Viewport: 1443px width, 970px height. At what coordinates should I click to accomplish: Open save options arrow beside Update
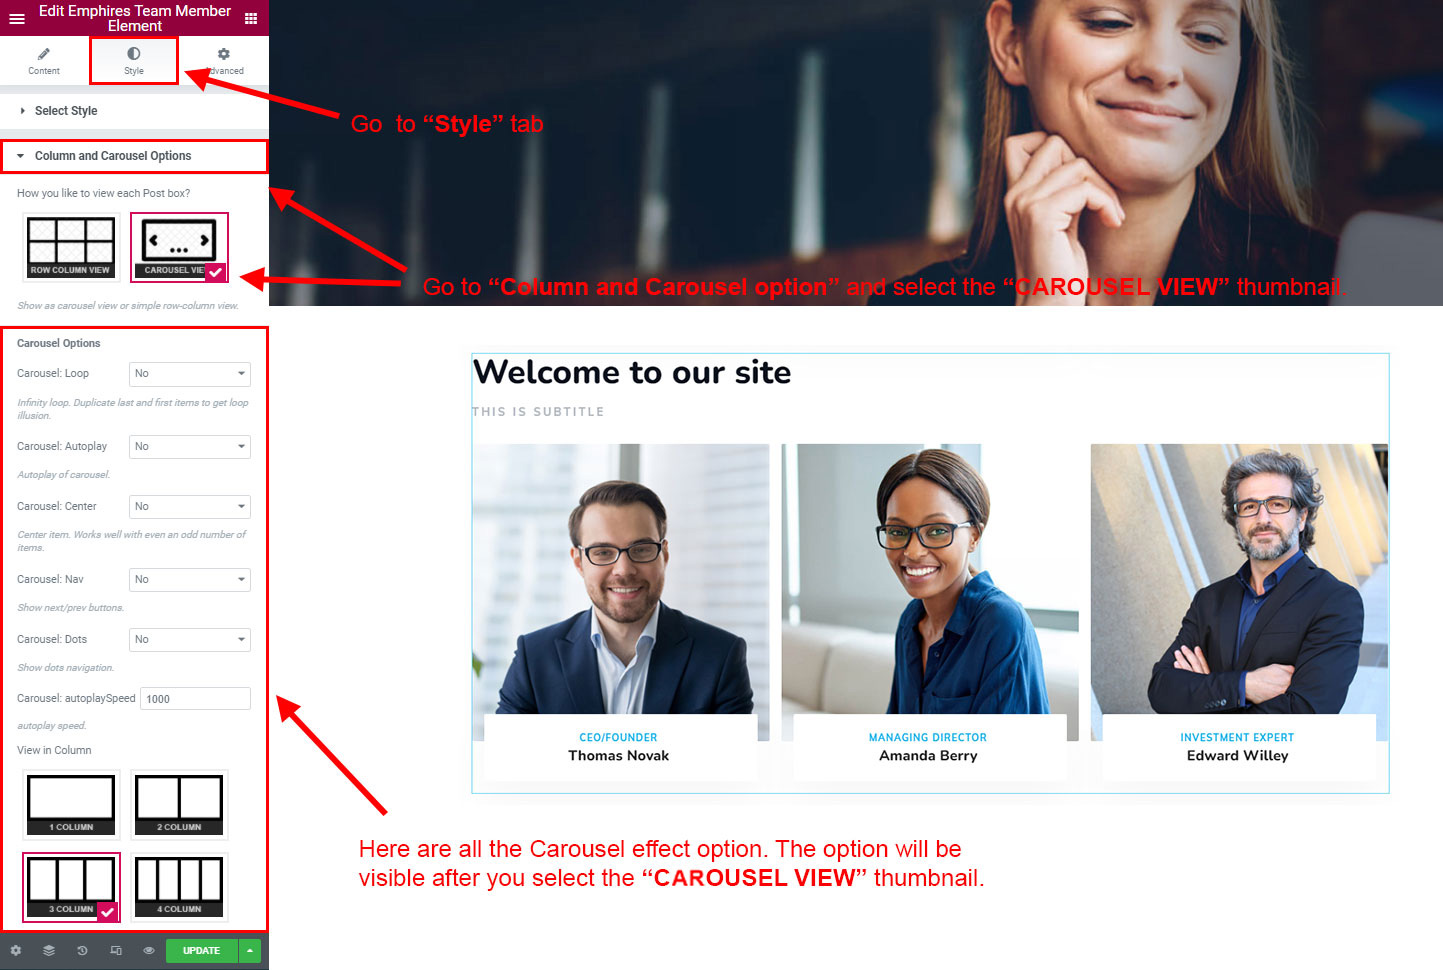[250, 950]
